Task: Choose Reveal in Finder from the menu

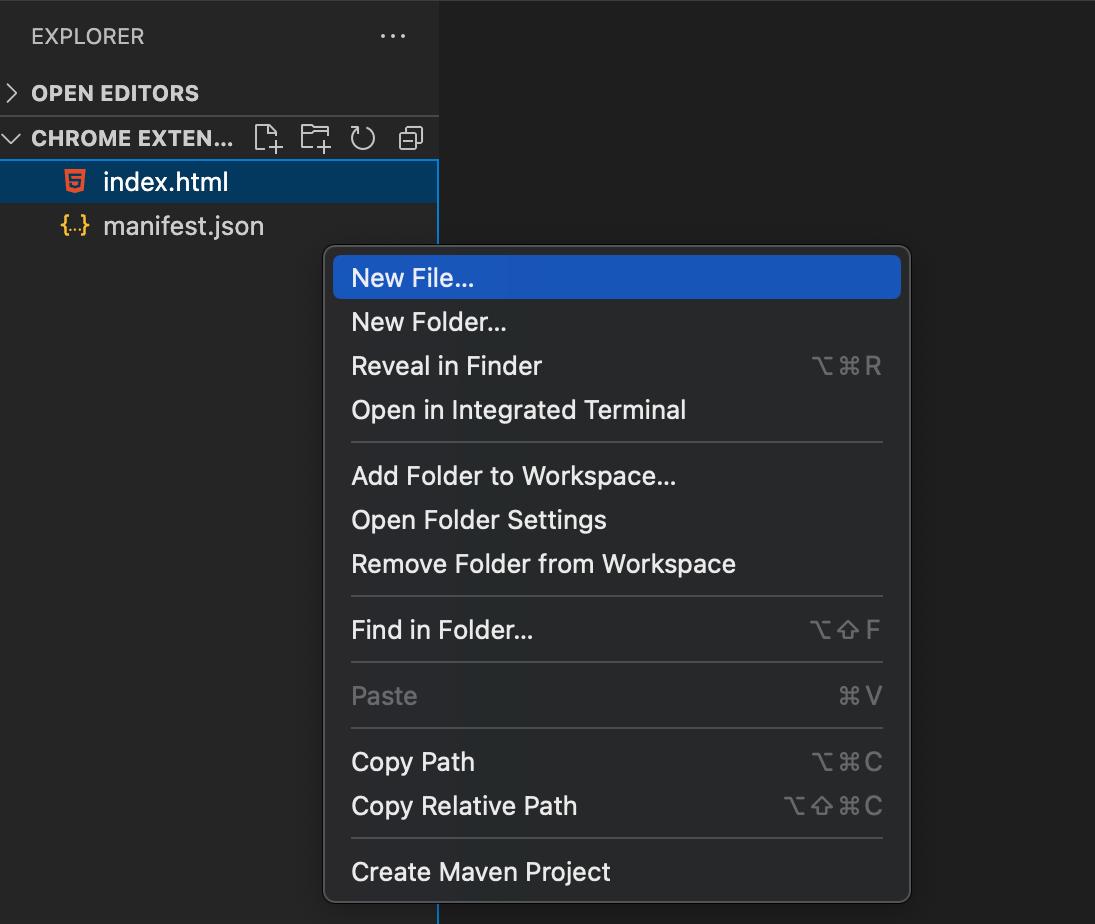Action: tap(446, 365)
